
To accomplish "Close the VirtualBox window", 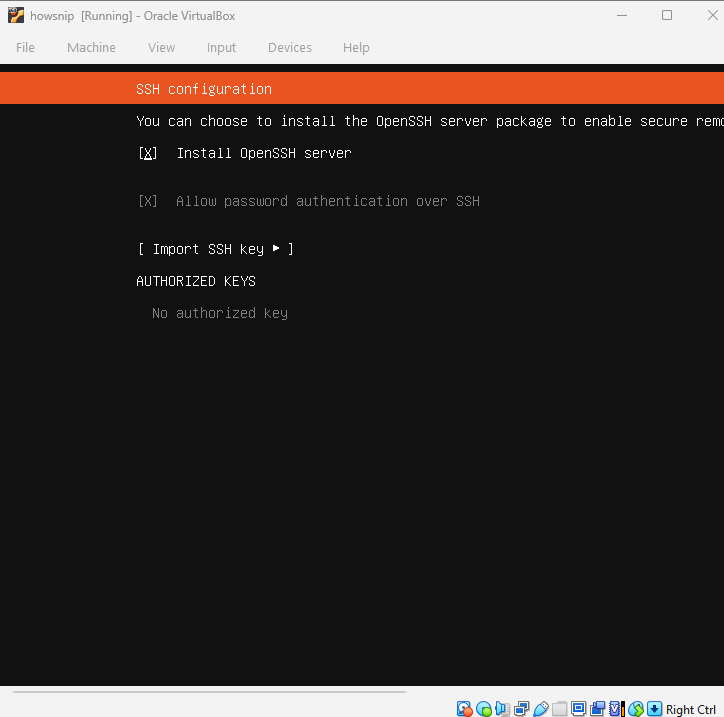I will pos(712,15).
